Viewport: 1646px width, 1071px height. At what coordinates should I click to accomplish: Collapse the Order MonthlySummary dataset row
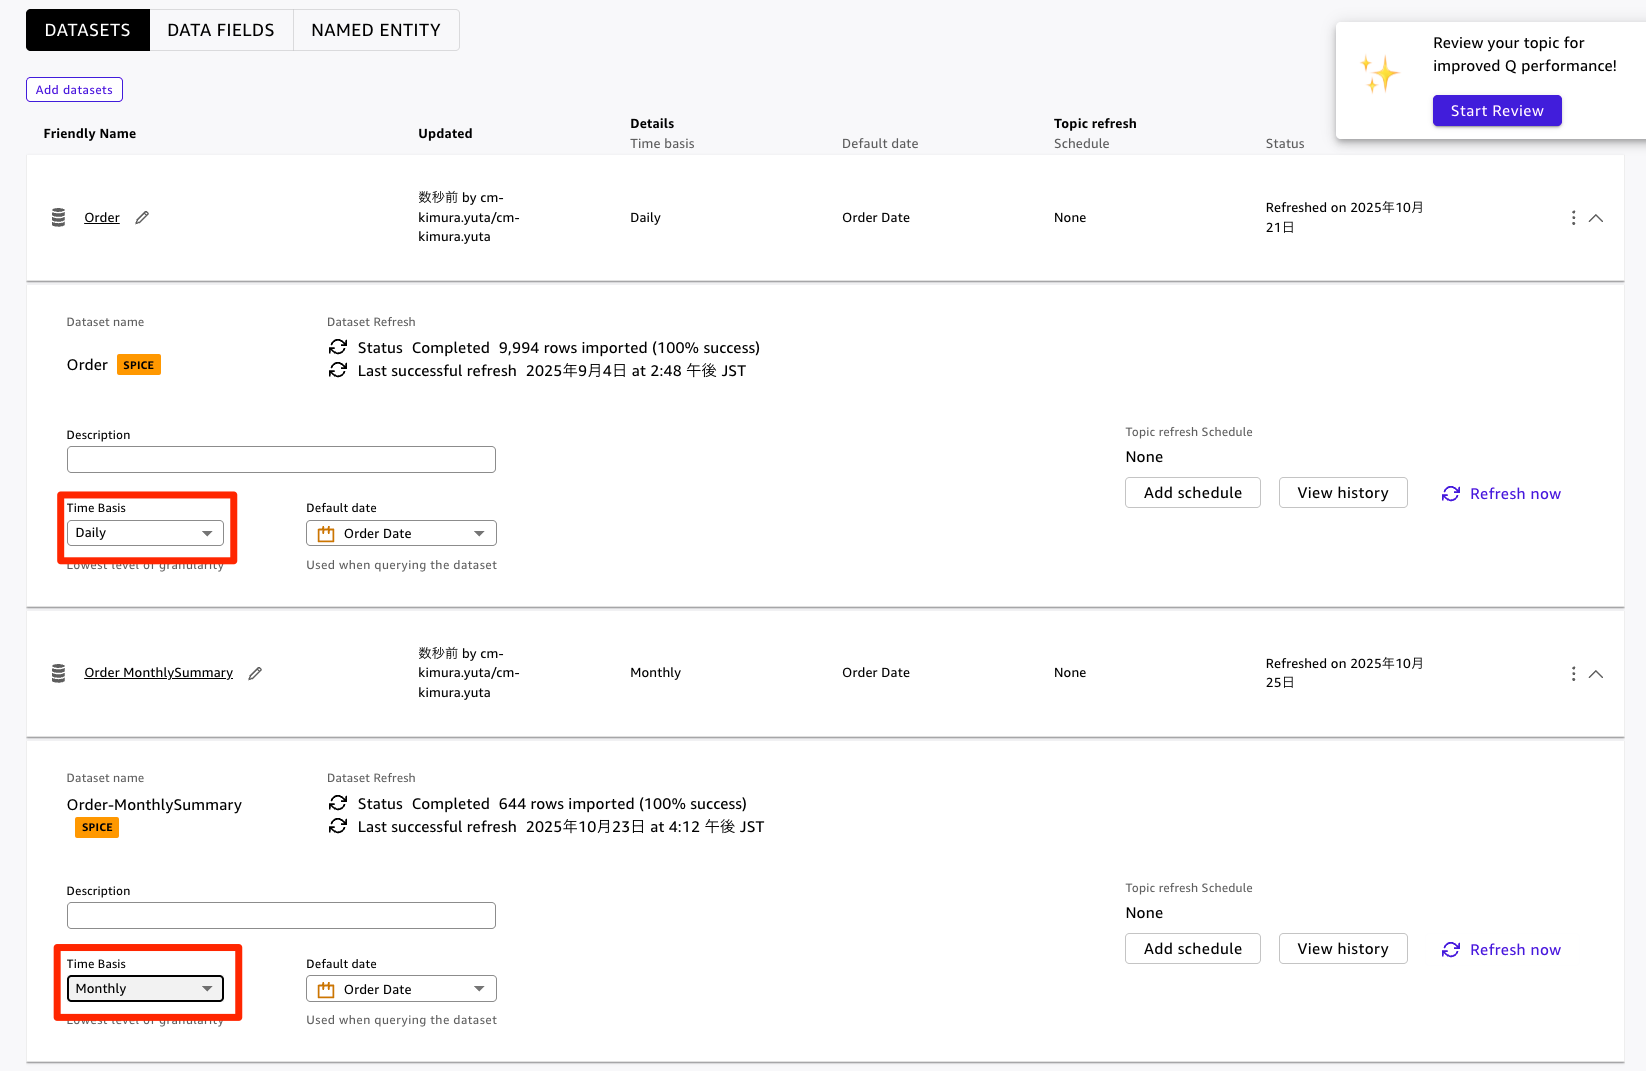pos(1596,674)
